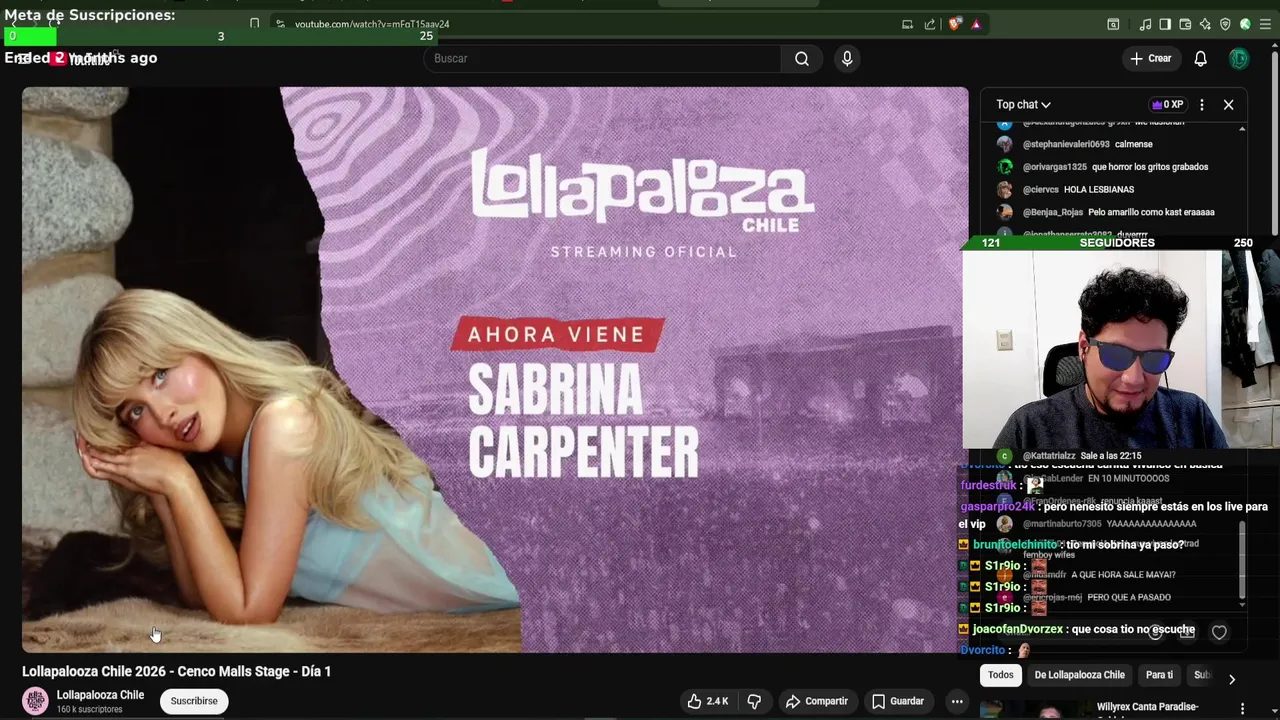Open the Leo AI sparkle icon

tap(1205, 24)
